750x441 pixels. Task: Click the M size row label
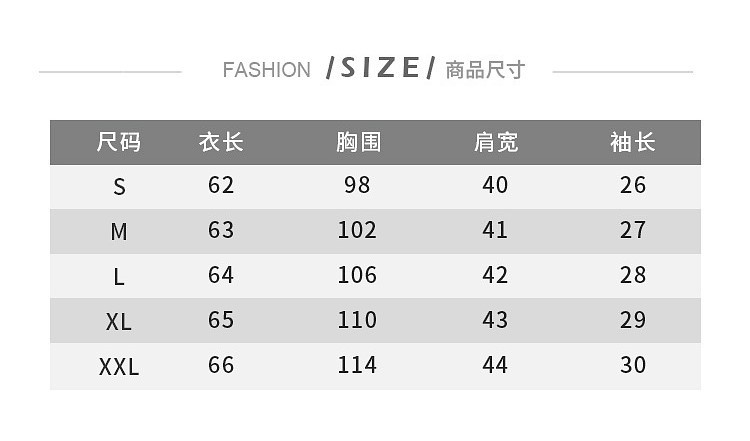click(x=119, y=232)
